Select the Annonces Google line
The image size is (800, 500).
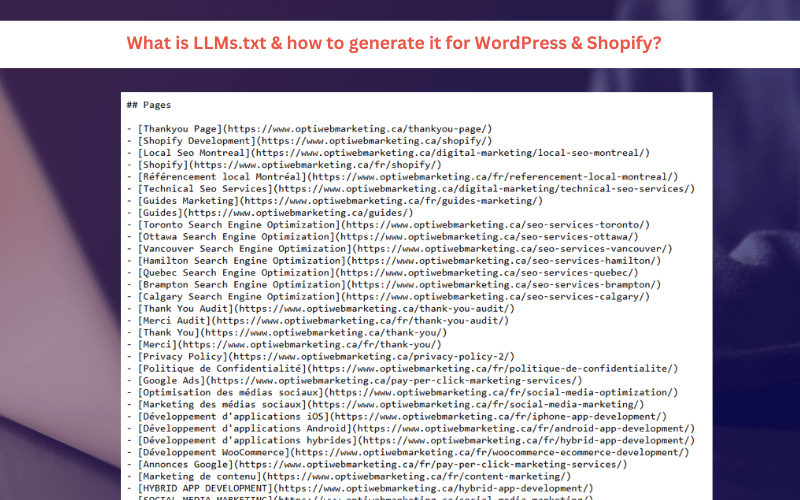click(377, 465)
